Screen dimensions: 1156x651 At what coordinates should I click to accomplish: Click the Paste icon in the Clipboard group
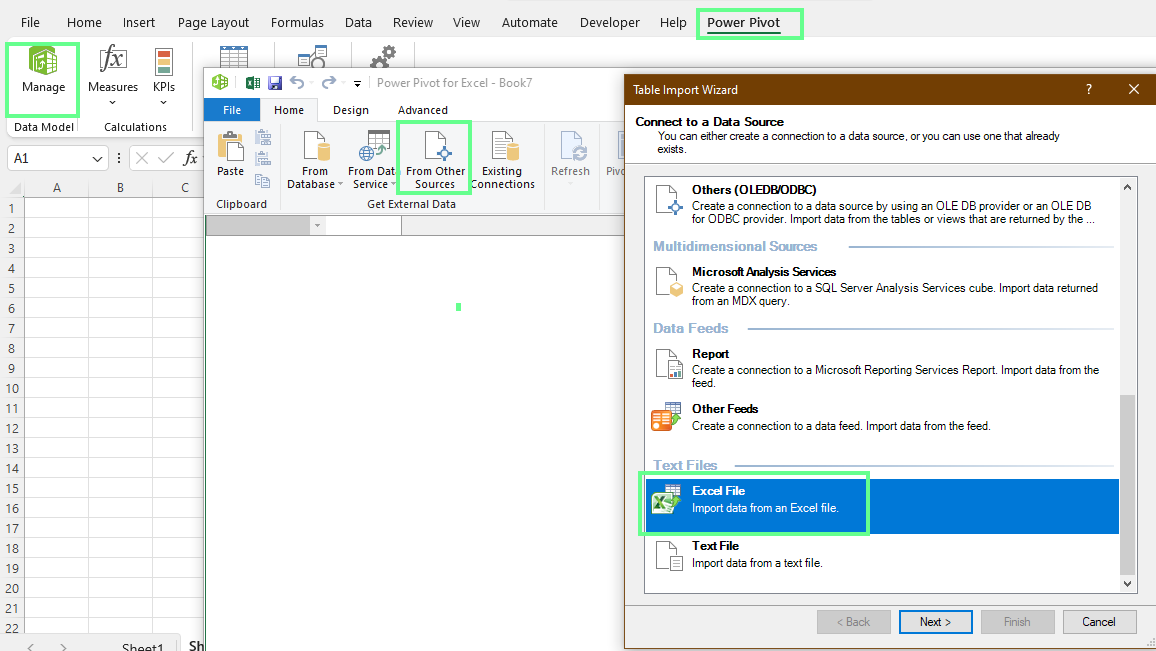pos(229,155)
